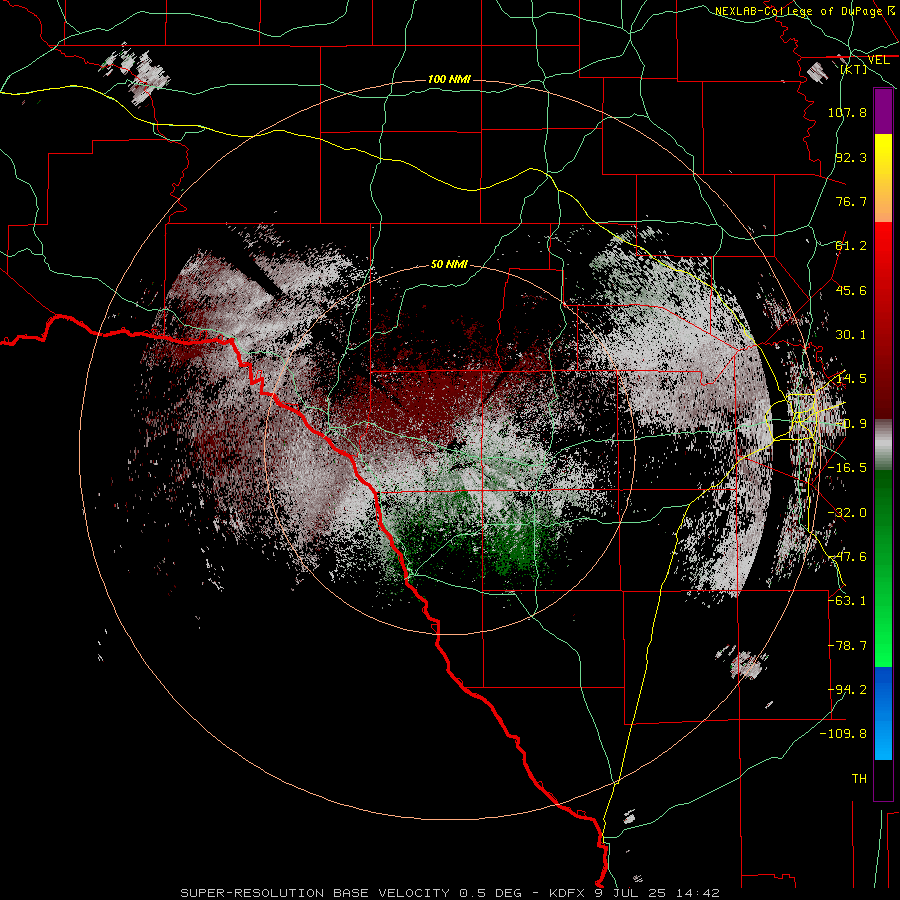Click the -32.0 velocity scale value
The image size is (900, 900).
point(847,512)
